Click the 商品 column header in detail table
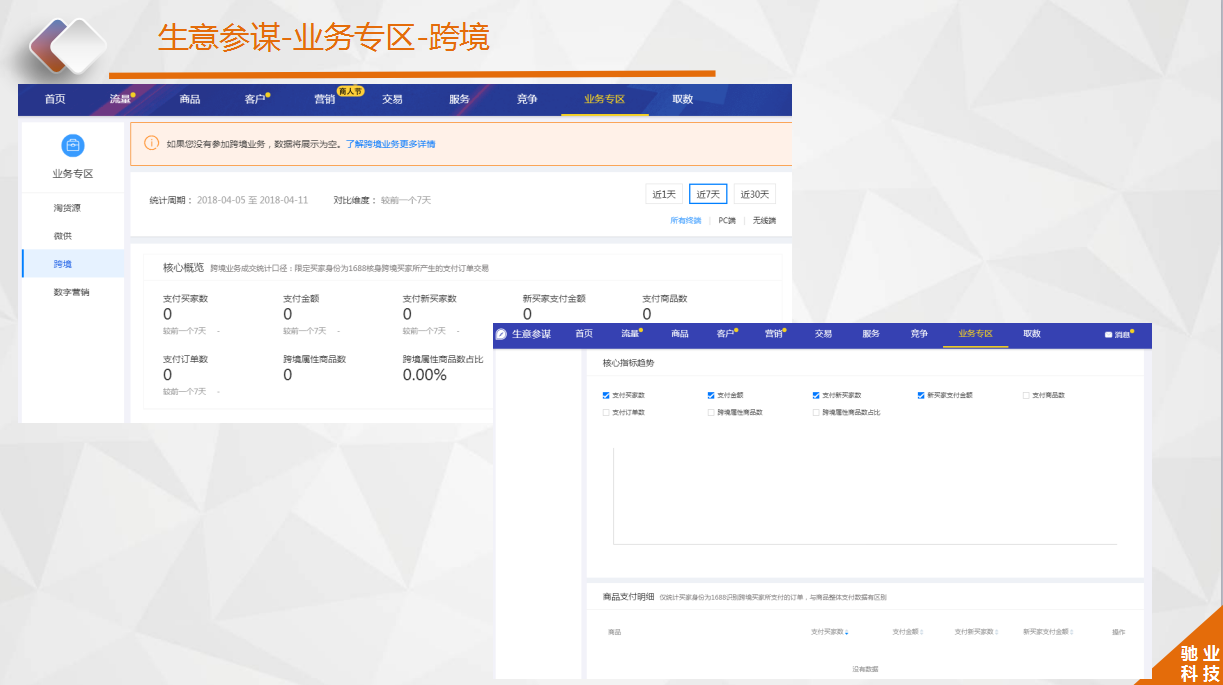 (x=614, y=632)
